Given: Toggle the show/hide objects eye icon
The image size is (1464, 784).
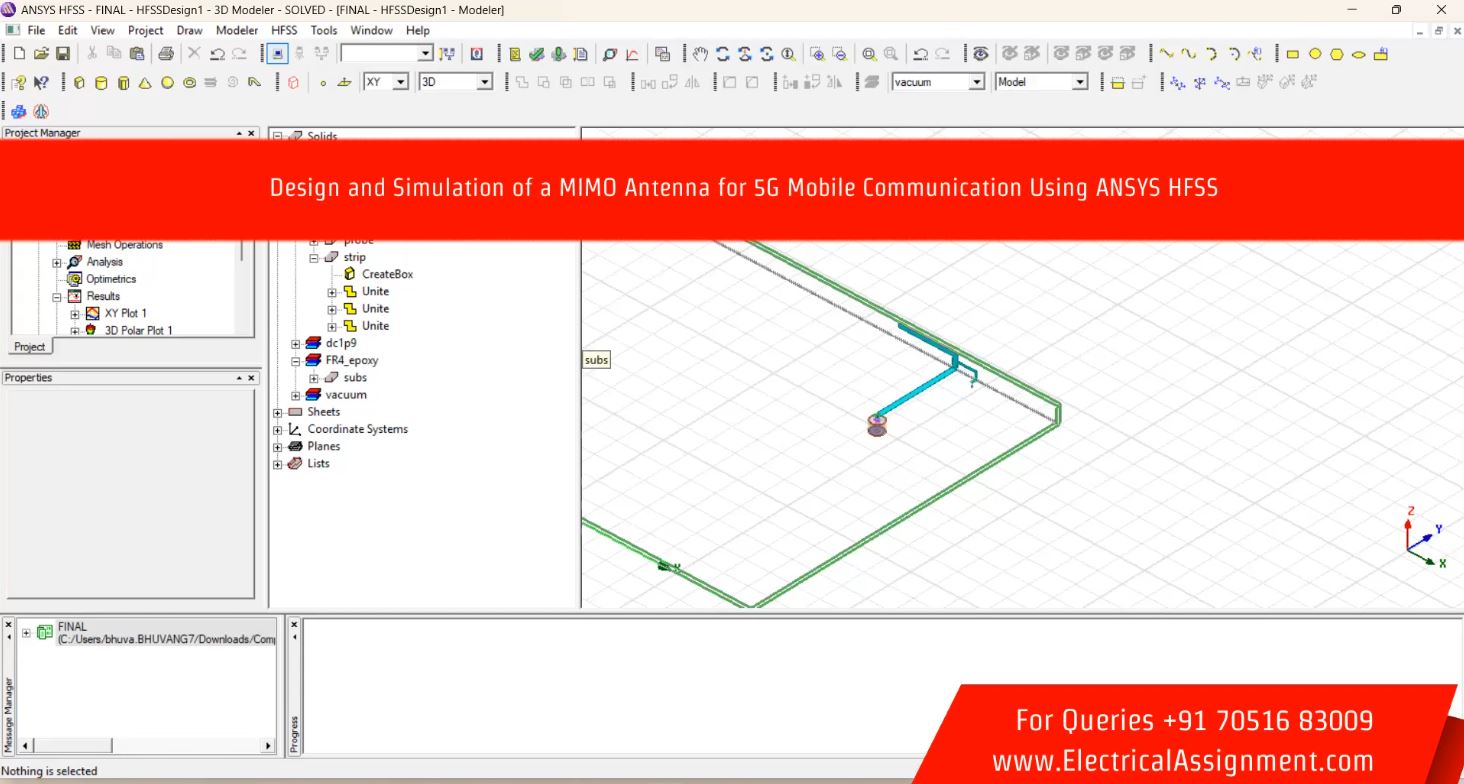Looking at the screenshot, I should (x=981, y=54).
